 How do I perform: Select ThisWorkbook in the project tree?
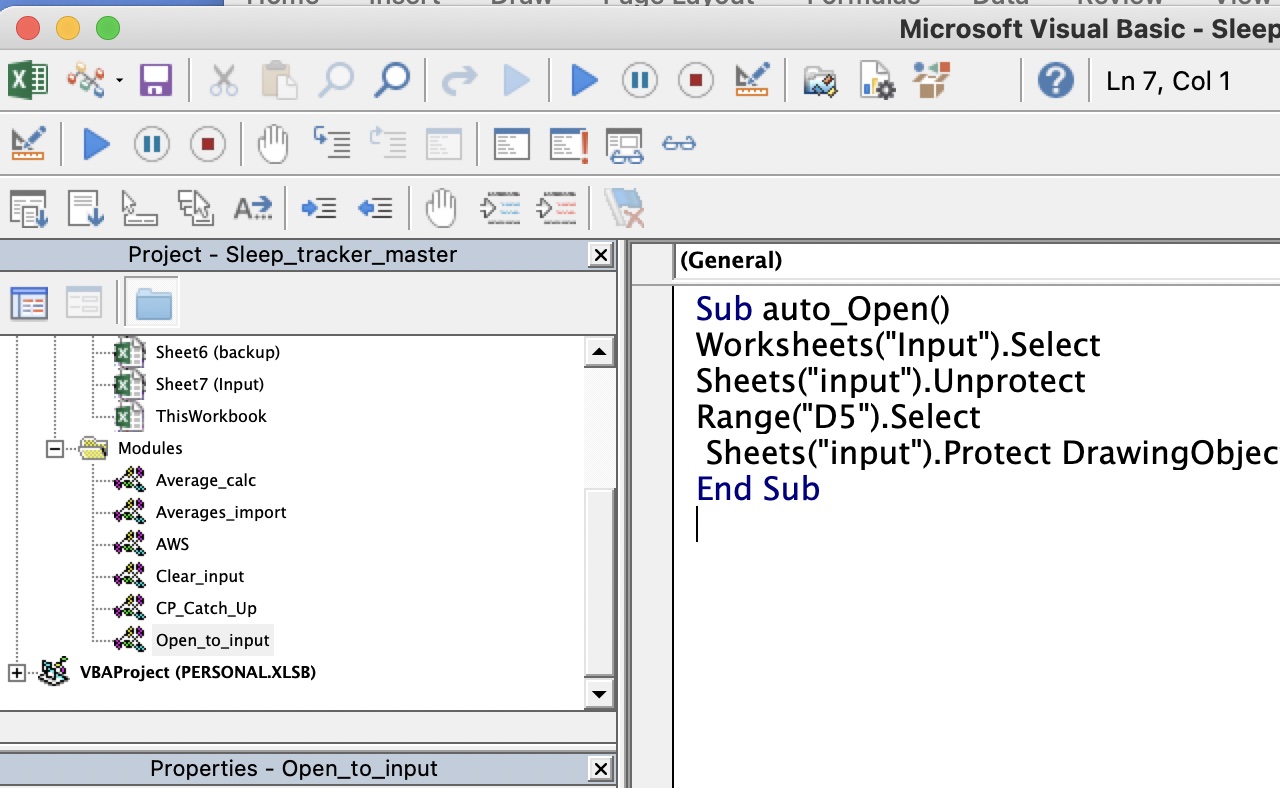click(x=211, y=416)
